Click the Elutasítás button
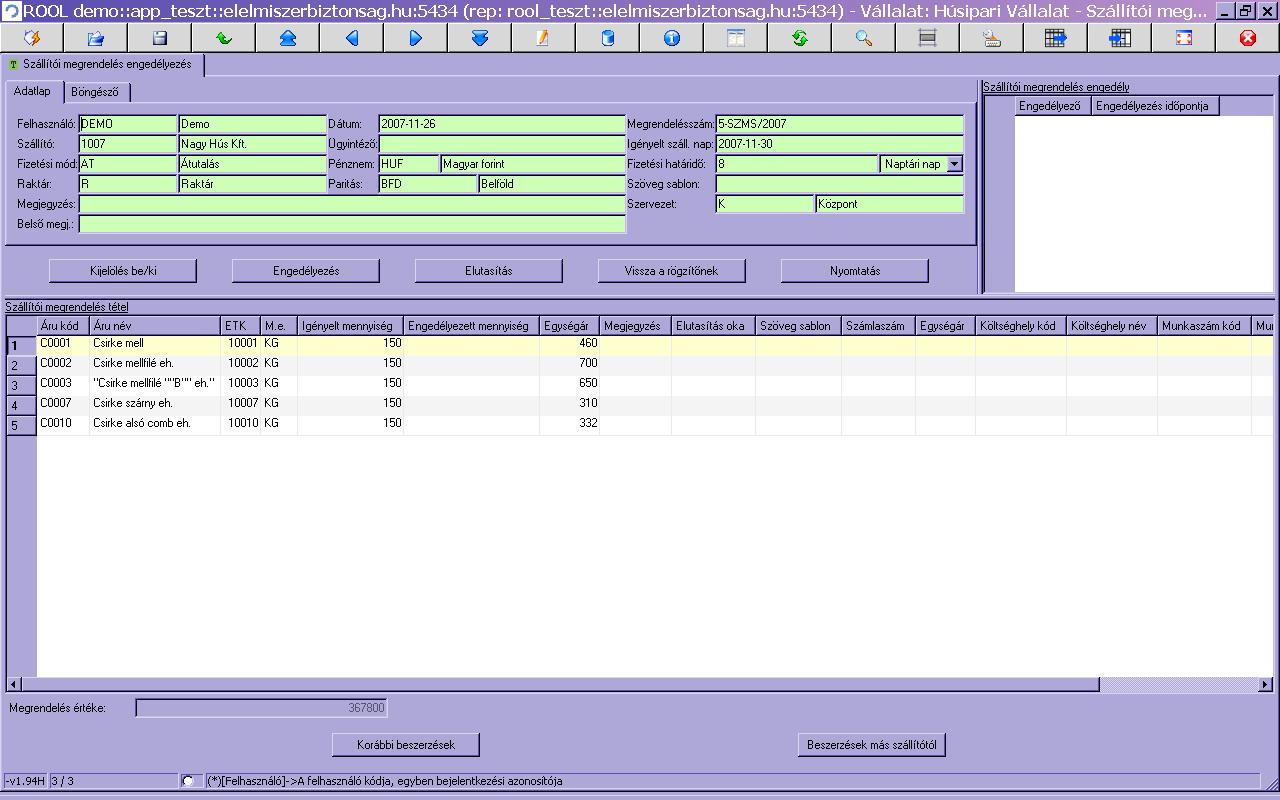 489,271
